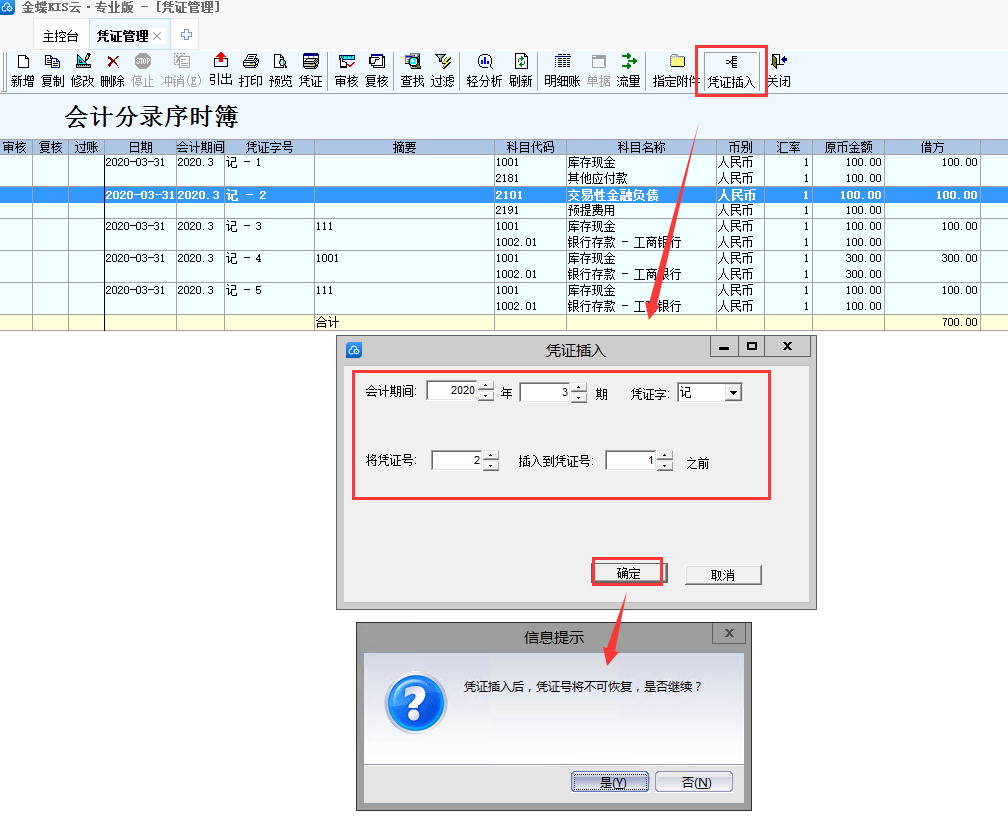The width and height of the screenshot is (1008, 840).
Task: Click the 过滤 (Filter) toolbar icon
Action: click(x=442, y=70)
